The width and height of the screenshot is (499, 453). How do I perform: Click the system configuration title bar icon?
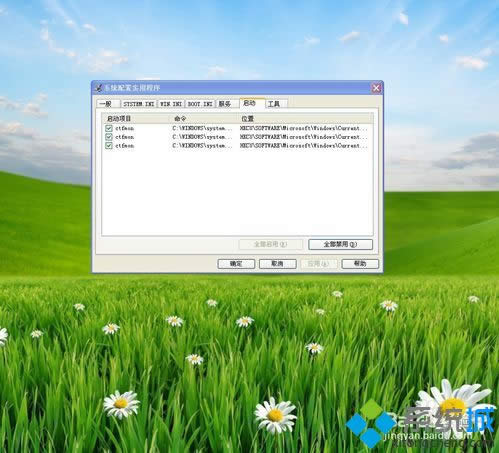tap(98, 88)
